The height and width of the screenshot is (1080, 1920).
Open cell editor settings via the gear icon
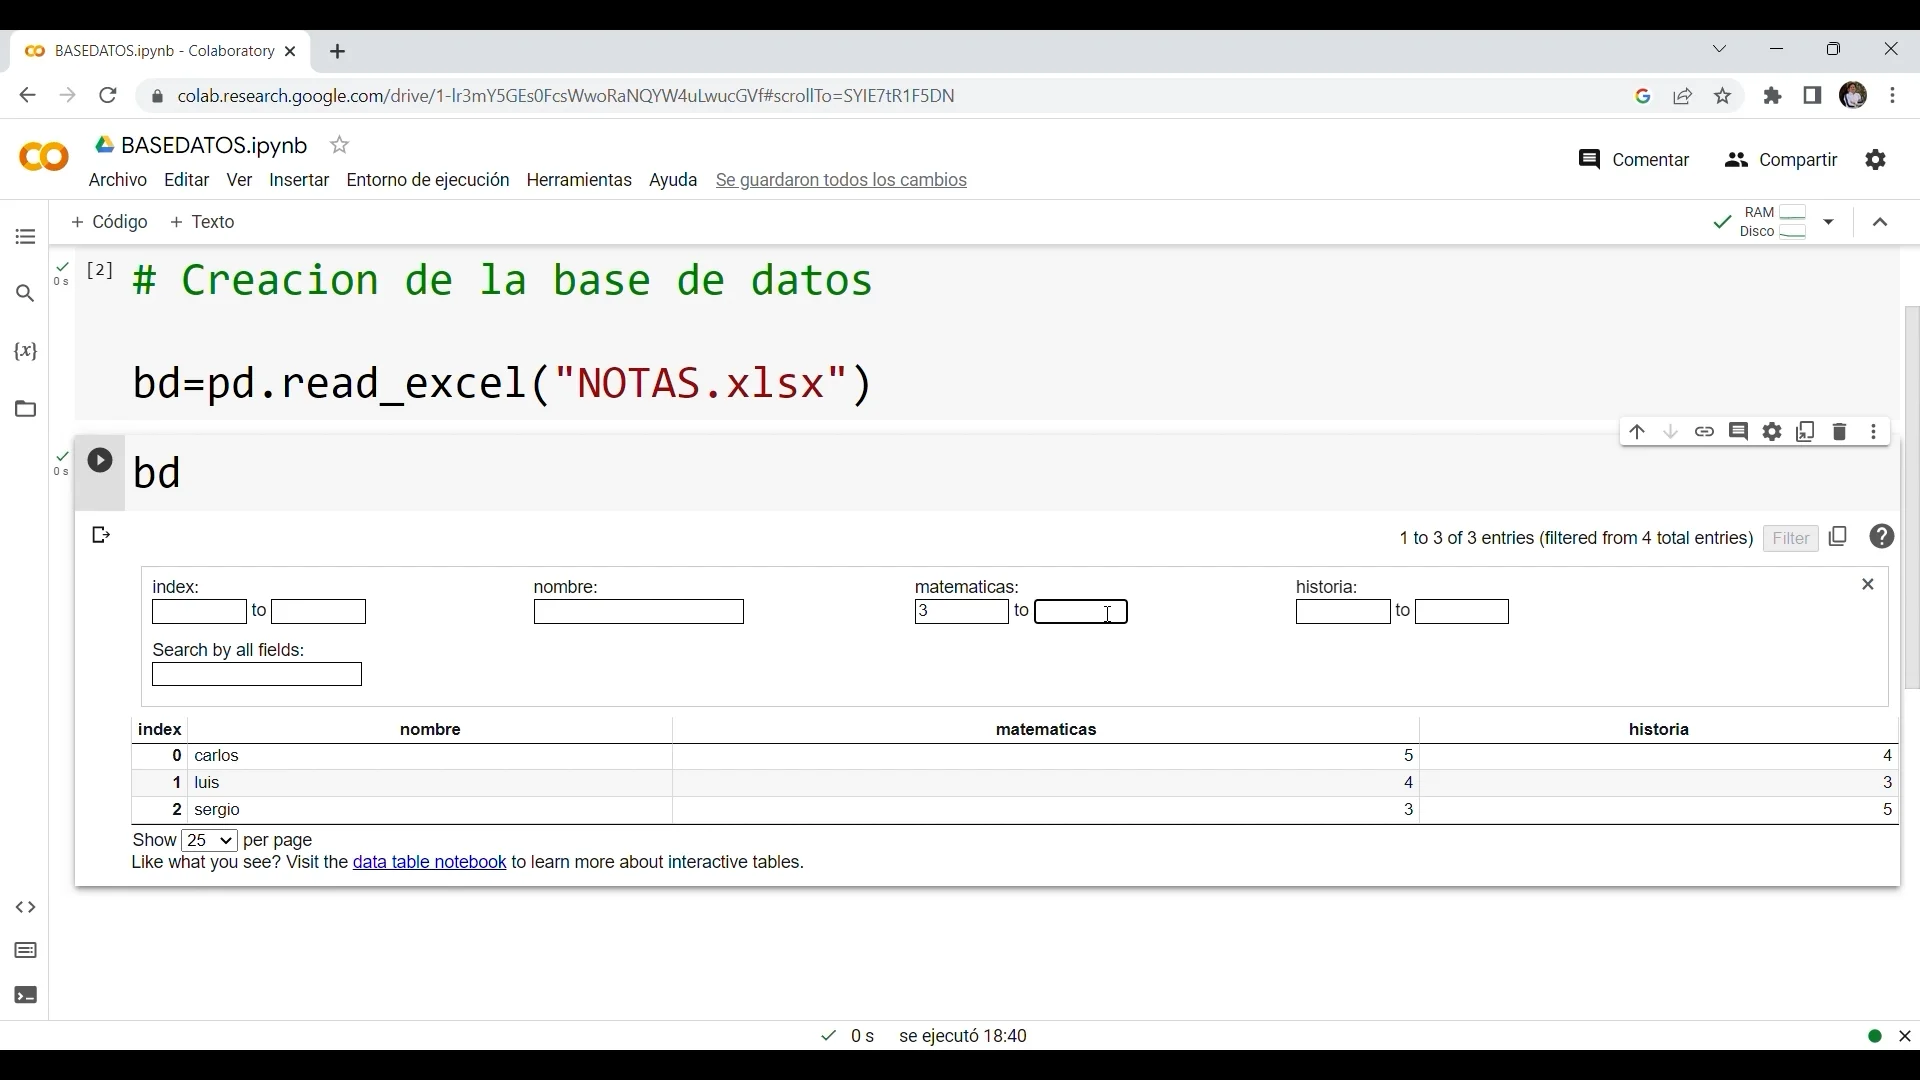pos(1773,433)
